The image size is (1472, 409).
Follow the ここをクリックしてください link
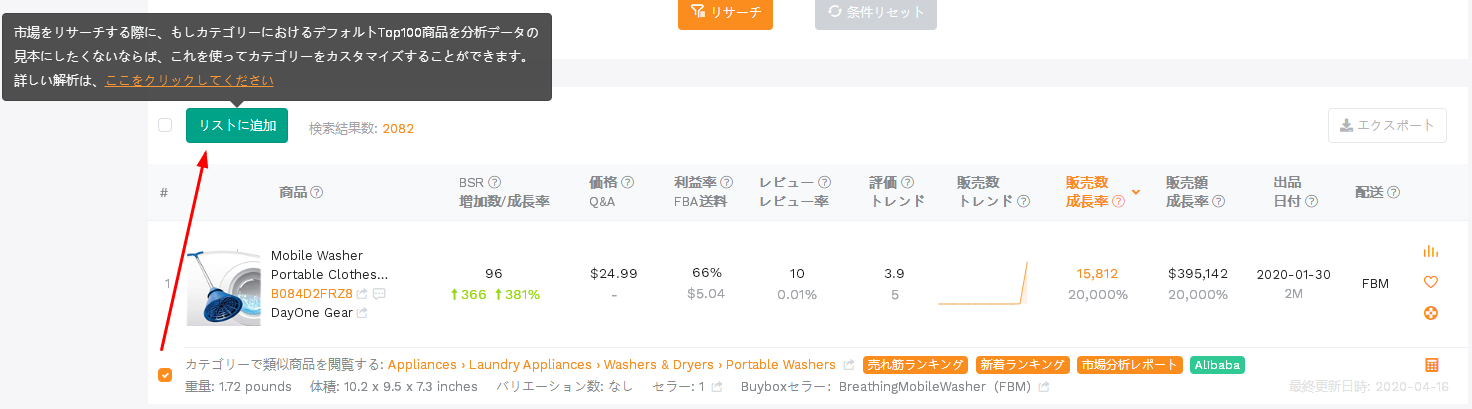189,80
